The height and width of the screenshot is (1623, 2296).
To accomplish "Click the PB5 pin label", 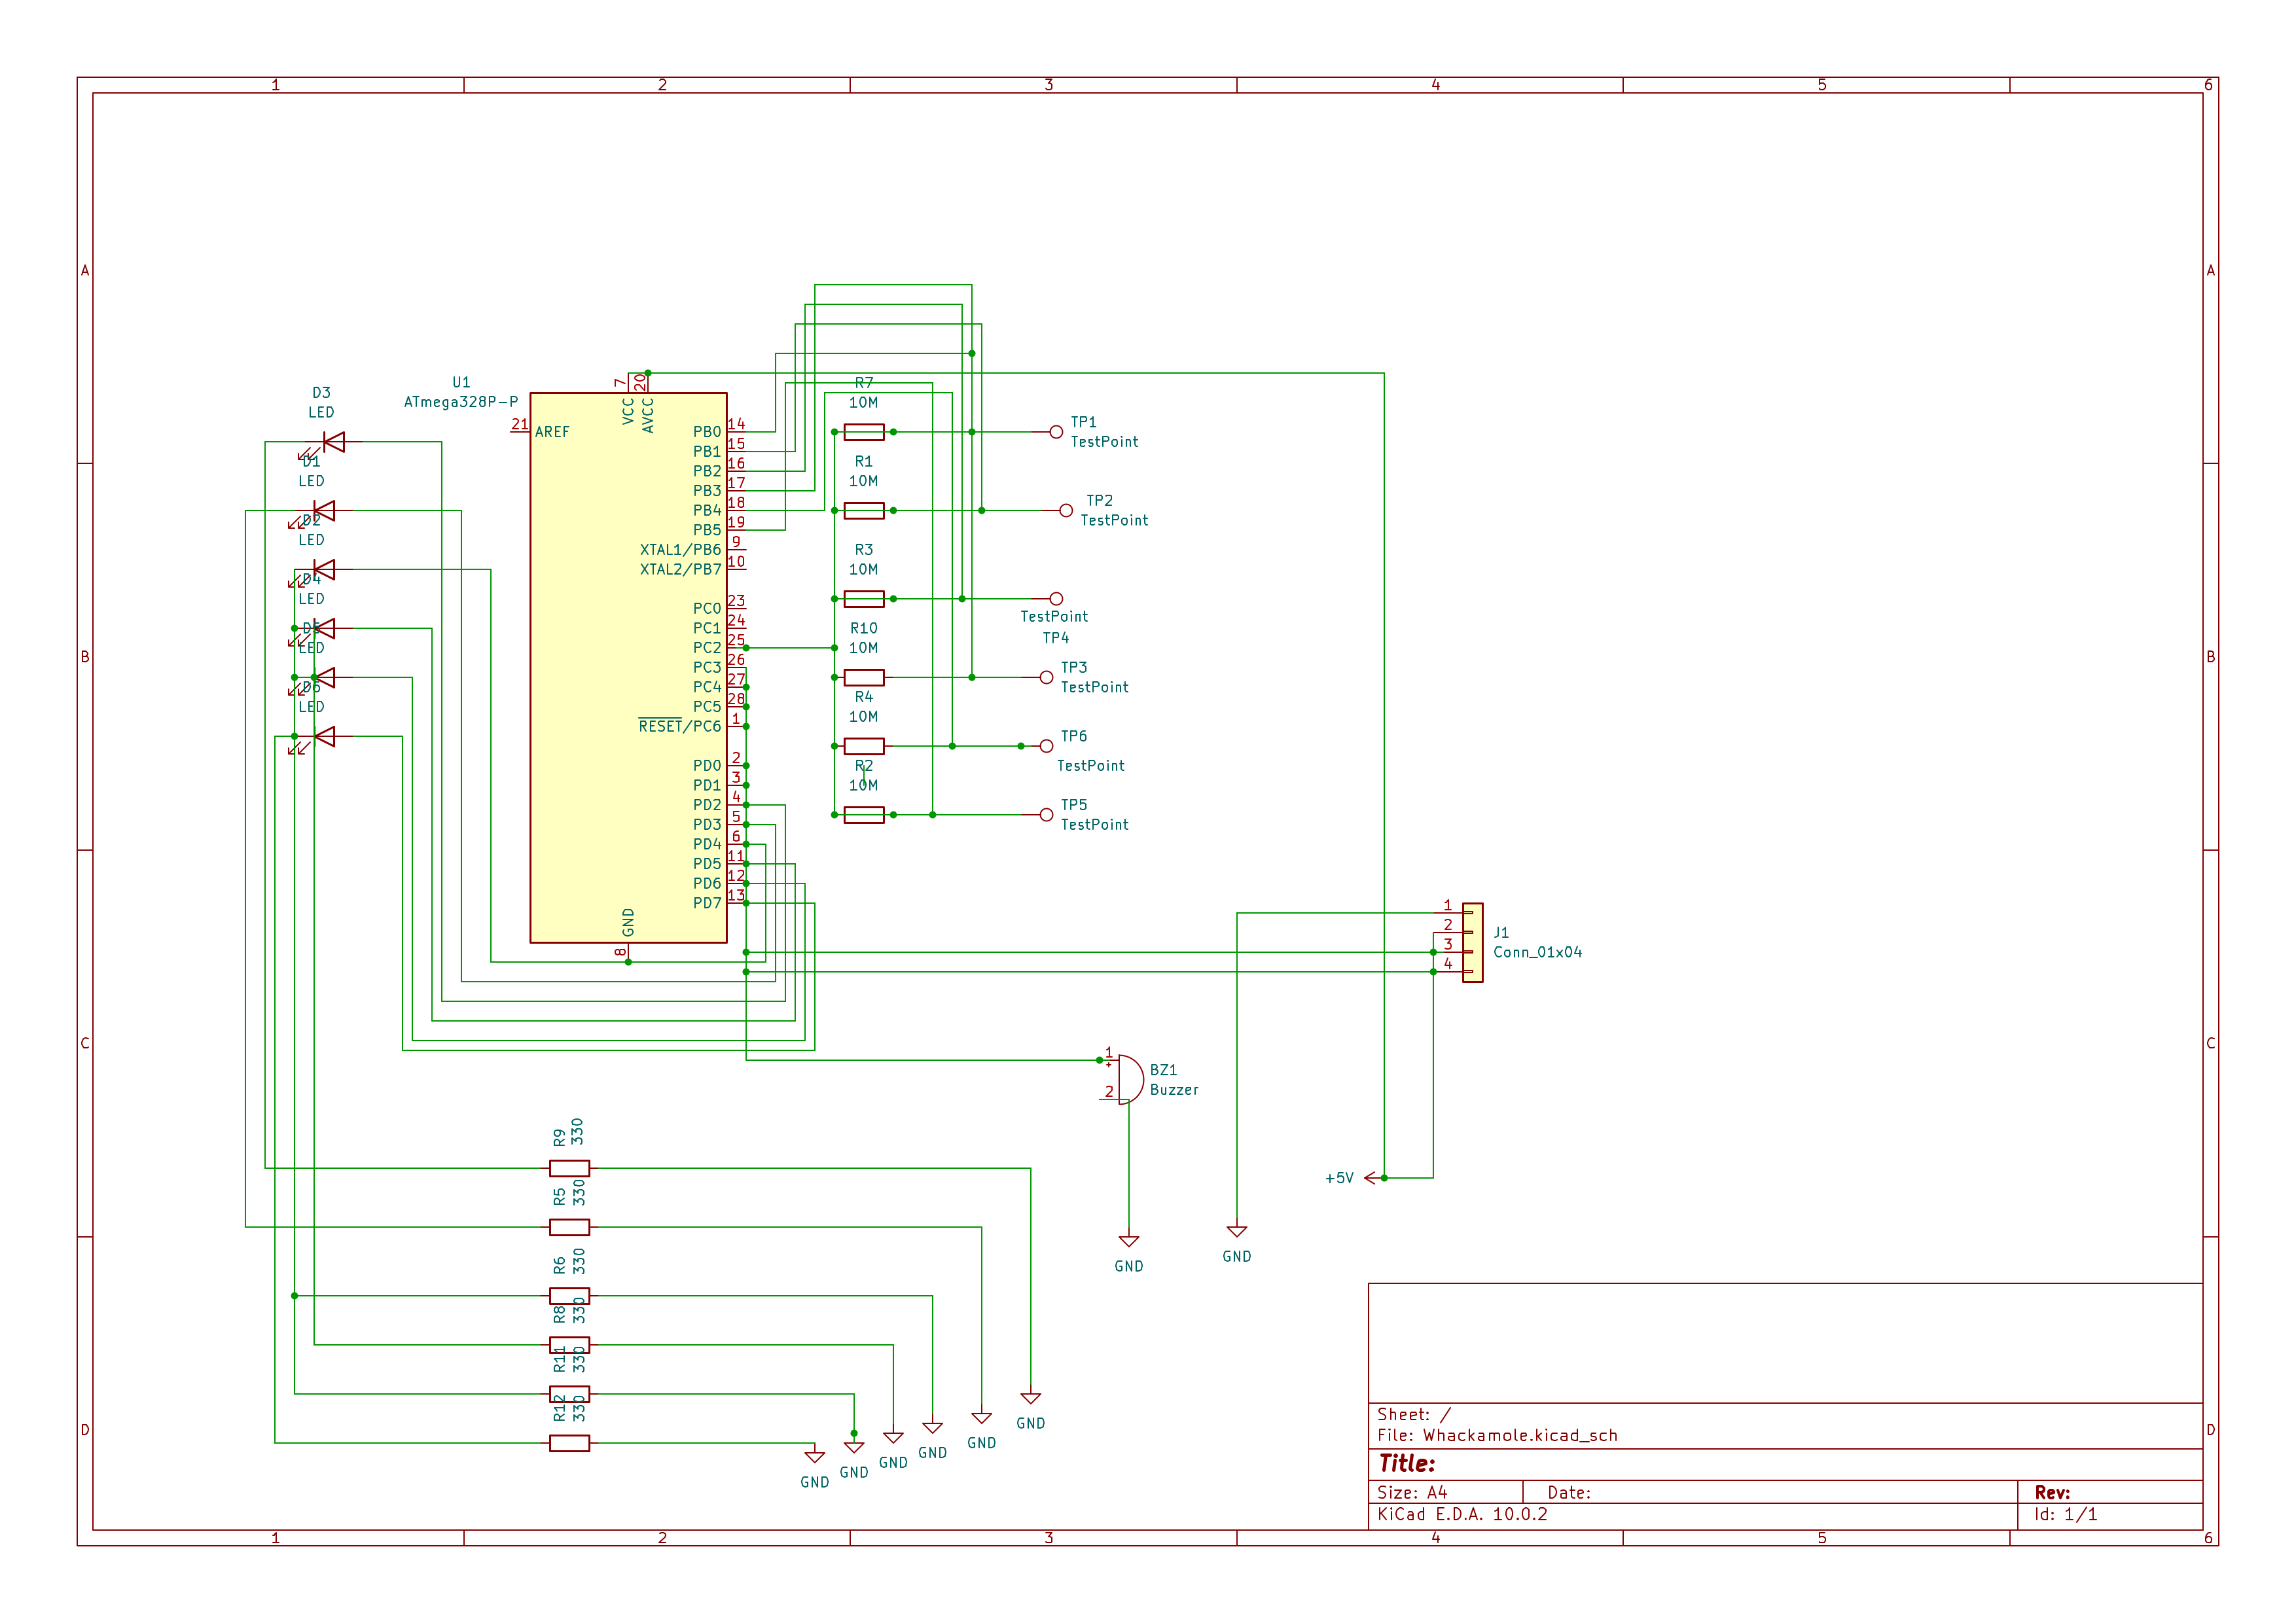I will tap(707, 530).
